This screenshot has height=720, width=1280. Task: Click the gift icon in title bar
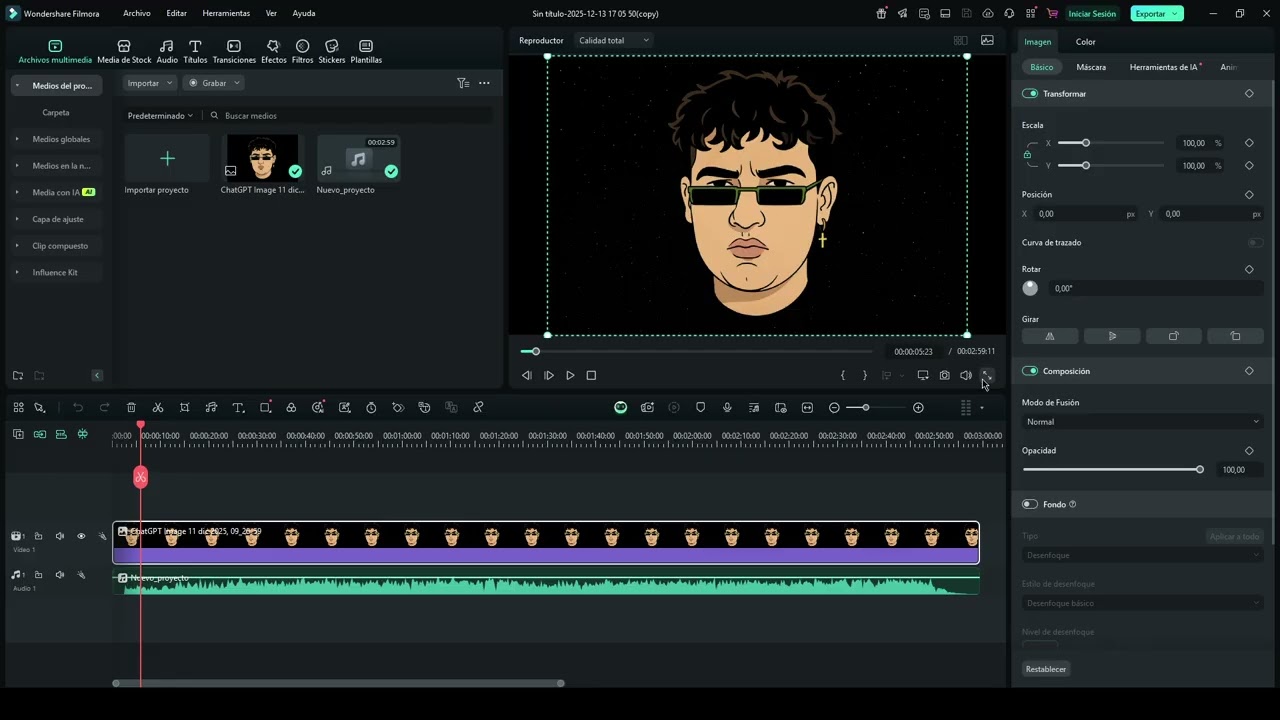[881, 13]
